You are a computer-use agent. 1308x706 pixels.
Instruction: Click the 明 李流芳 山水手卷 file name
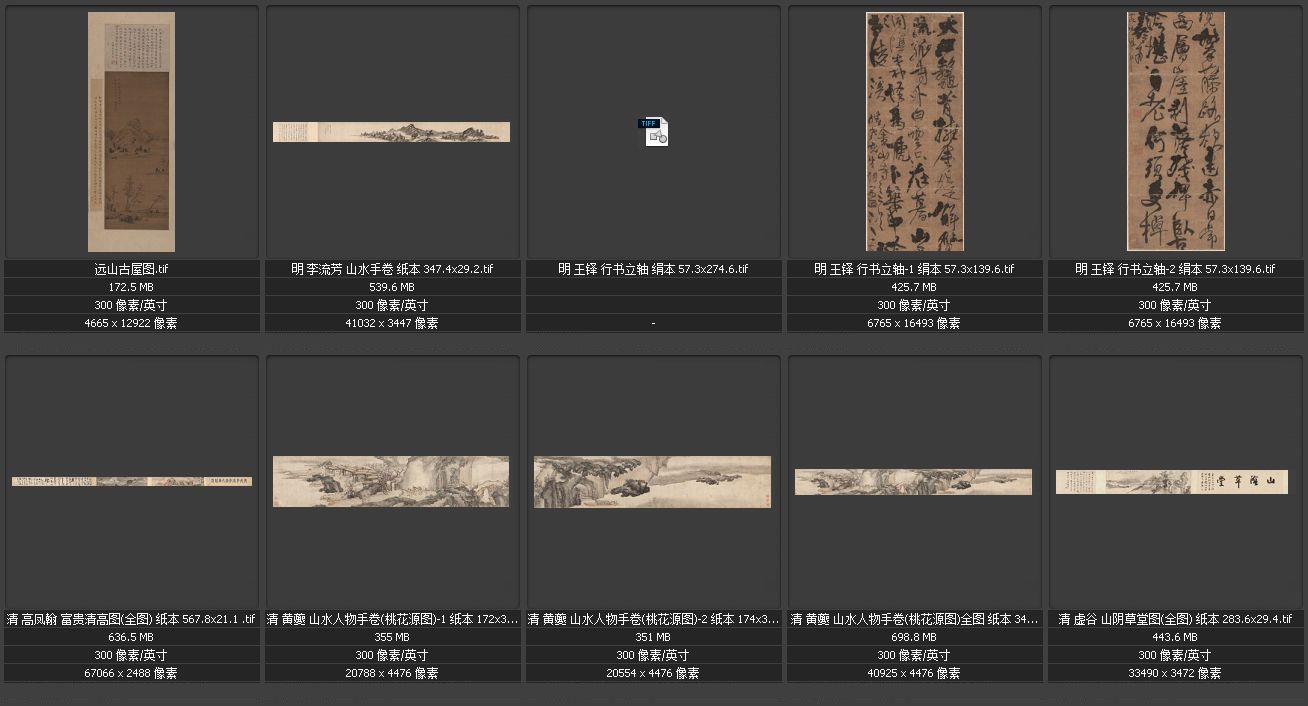point(392,269)
